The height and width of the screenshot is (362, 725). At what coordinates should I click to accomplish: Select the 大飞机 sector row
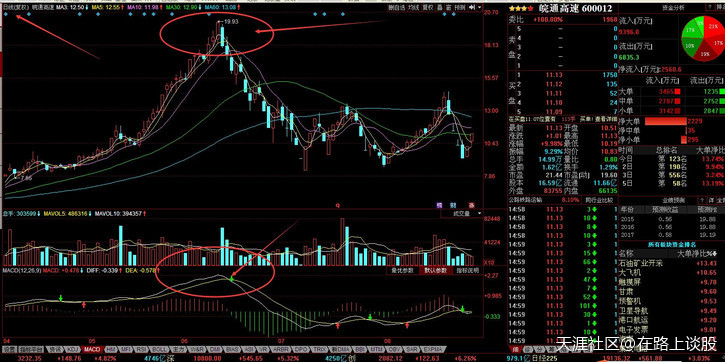click(x=672, y=272)
